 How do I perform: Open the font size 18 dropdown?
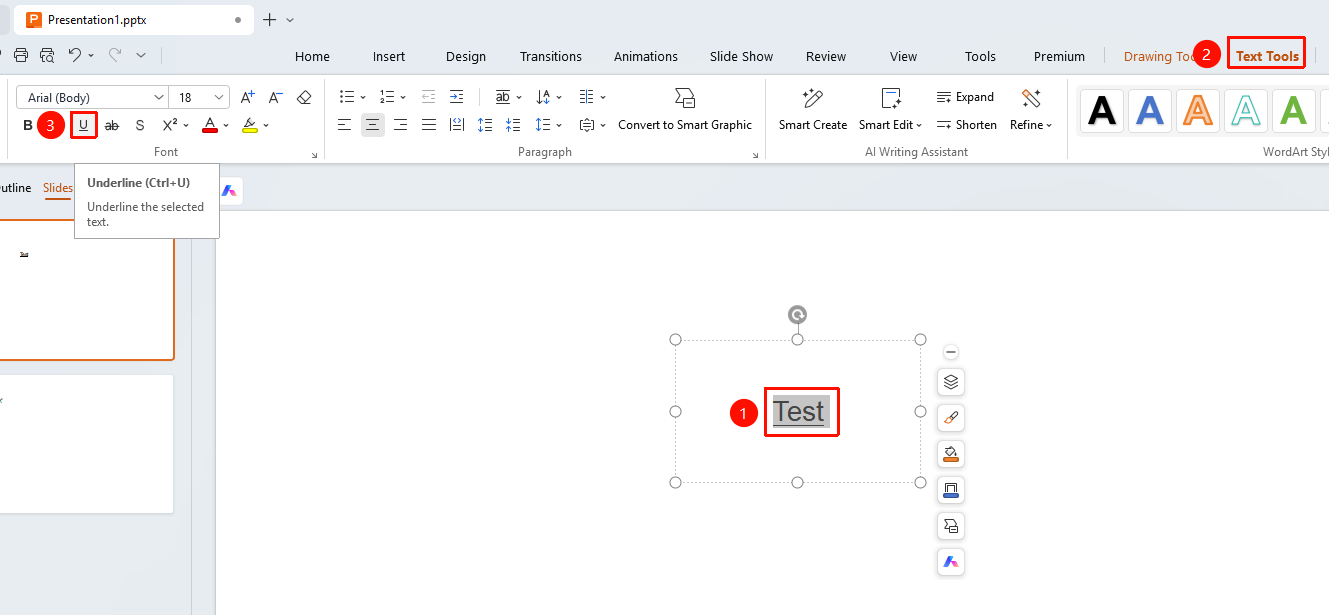pos(219,97)
